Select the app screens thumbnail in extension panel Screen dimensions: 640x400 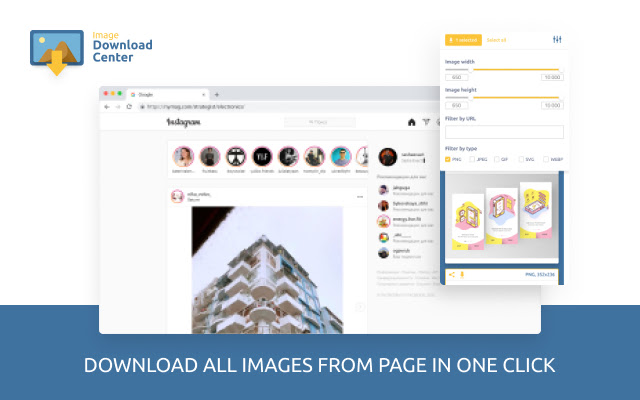[x=502, y=216]
